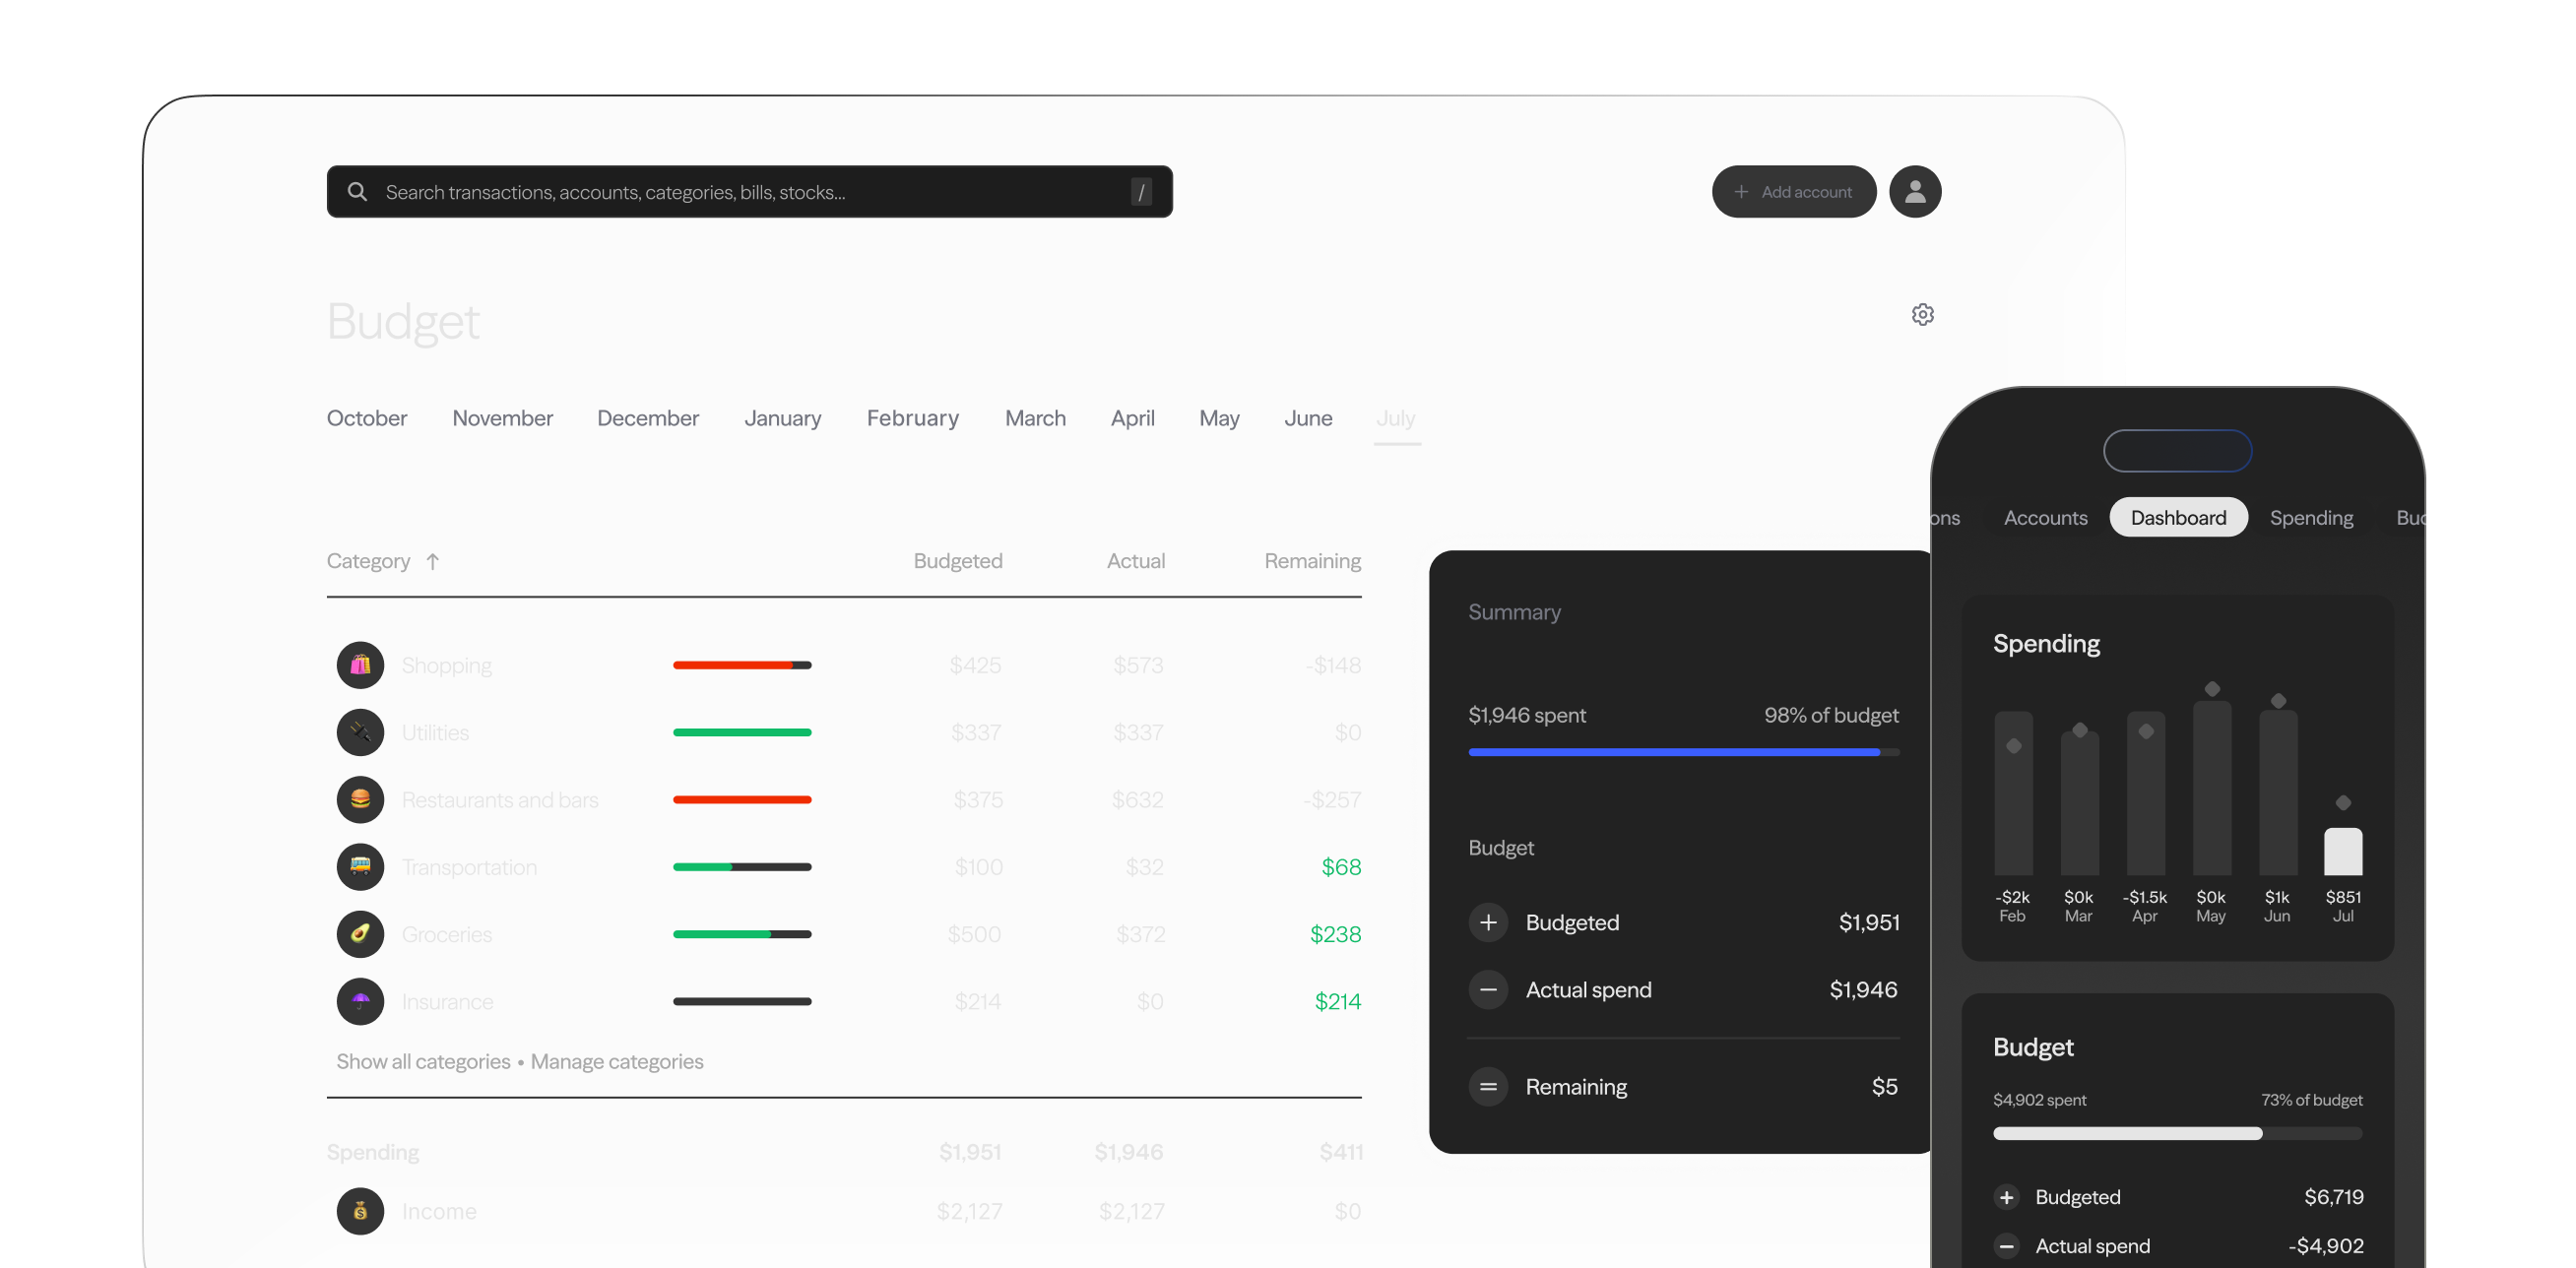
Task: Open the budget settings gear icon
Action: click(x=1922, y=315)
